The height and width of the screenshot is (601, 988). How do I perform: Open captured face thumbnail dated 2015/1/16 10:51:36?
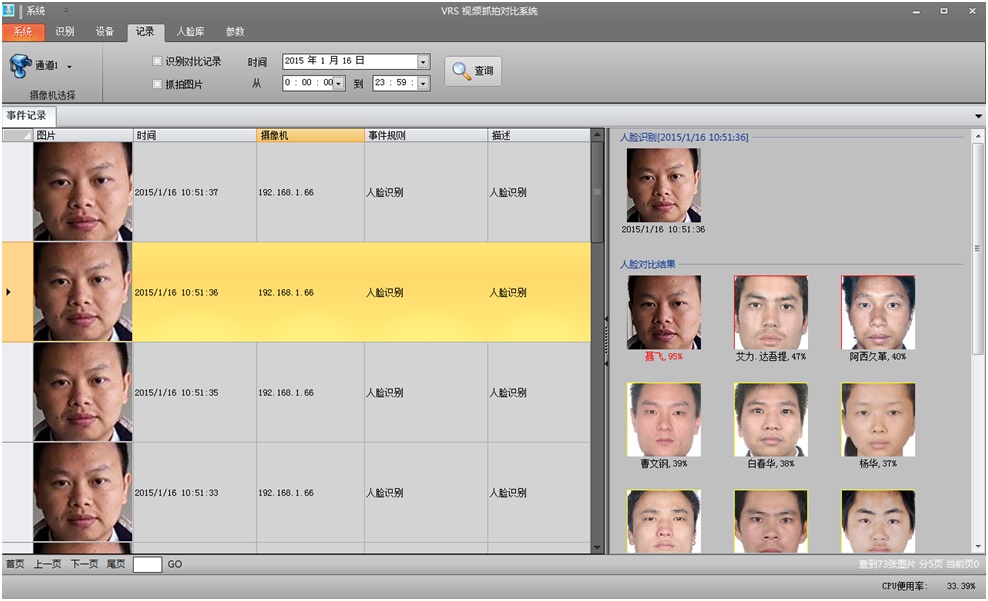coord(663,185)
